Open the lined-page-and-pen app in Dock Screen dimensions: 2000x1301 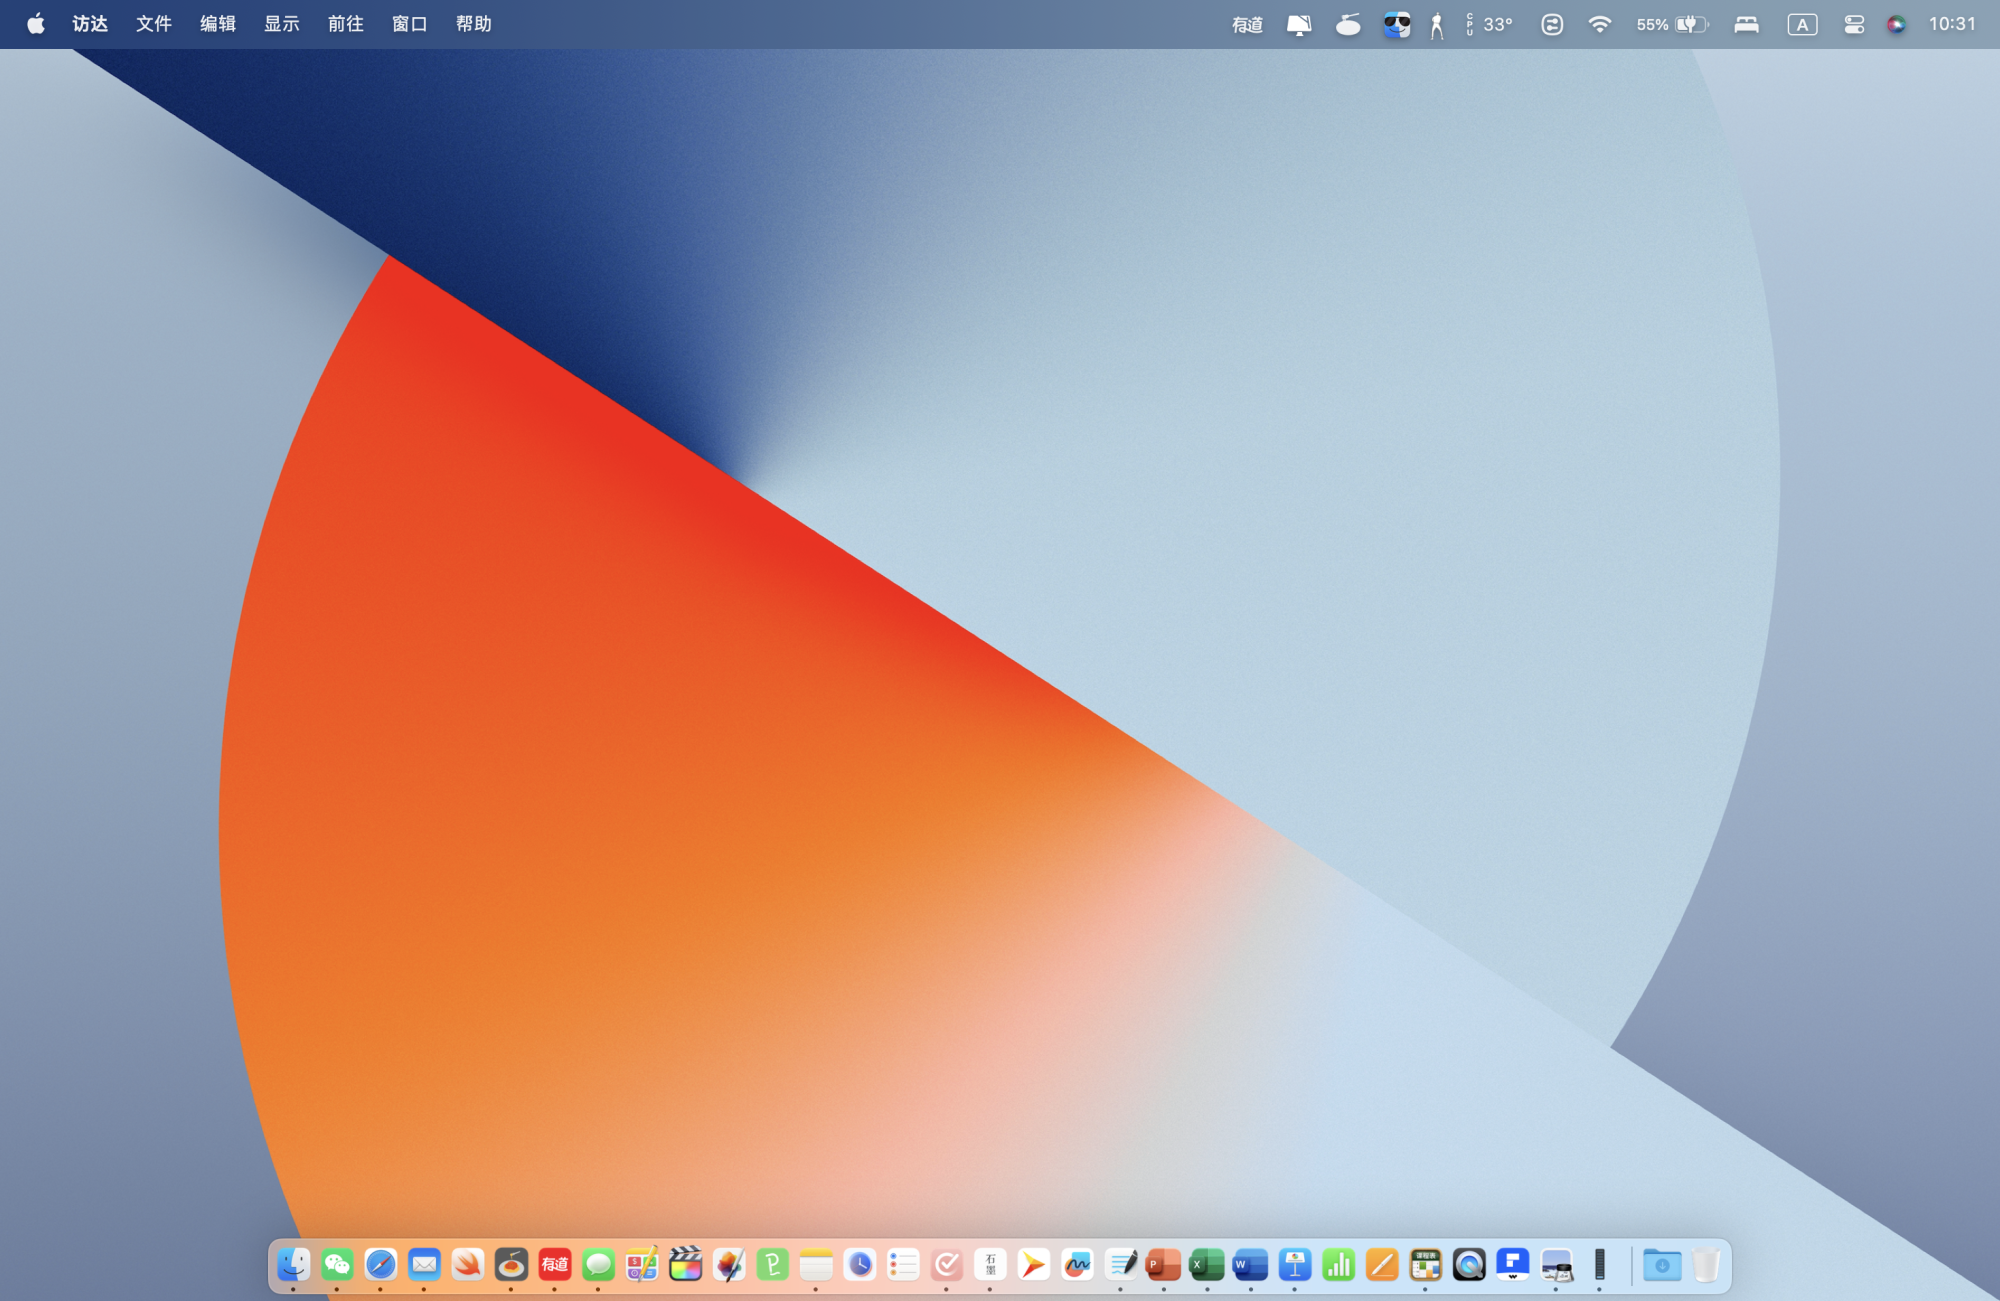[1121, 1265]
